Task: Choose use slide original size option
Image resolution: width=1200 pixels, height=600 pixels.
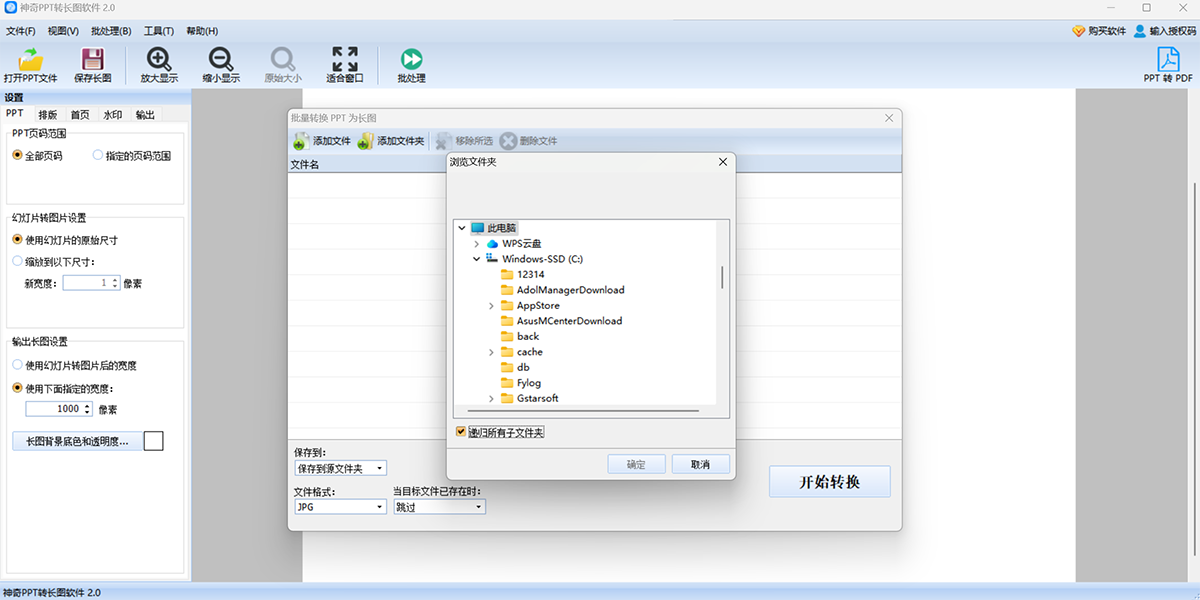Action: (x=17, y=240)
